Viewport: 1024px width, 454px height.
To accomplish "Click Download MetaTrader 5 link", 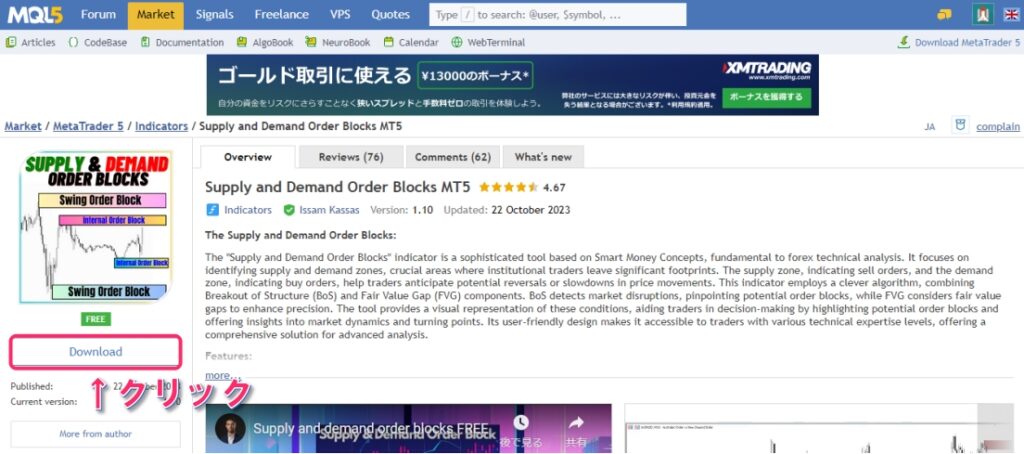I will pyautogui.click(x=959, y=42).
